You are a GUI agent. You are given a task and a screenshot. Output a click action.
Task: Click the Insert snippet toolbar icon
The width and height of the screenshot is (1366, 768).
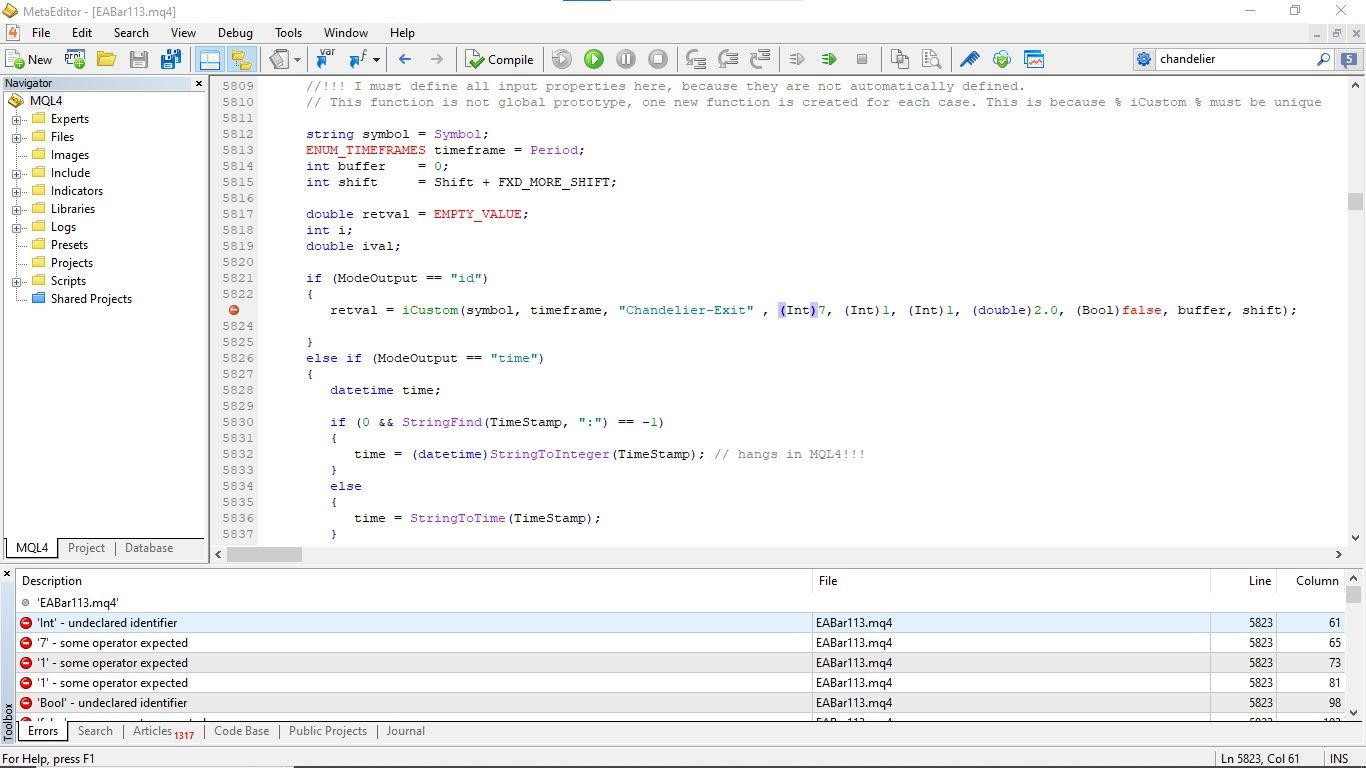tap(279, 59)
